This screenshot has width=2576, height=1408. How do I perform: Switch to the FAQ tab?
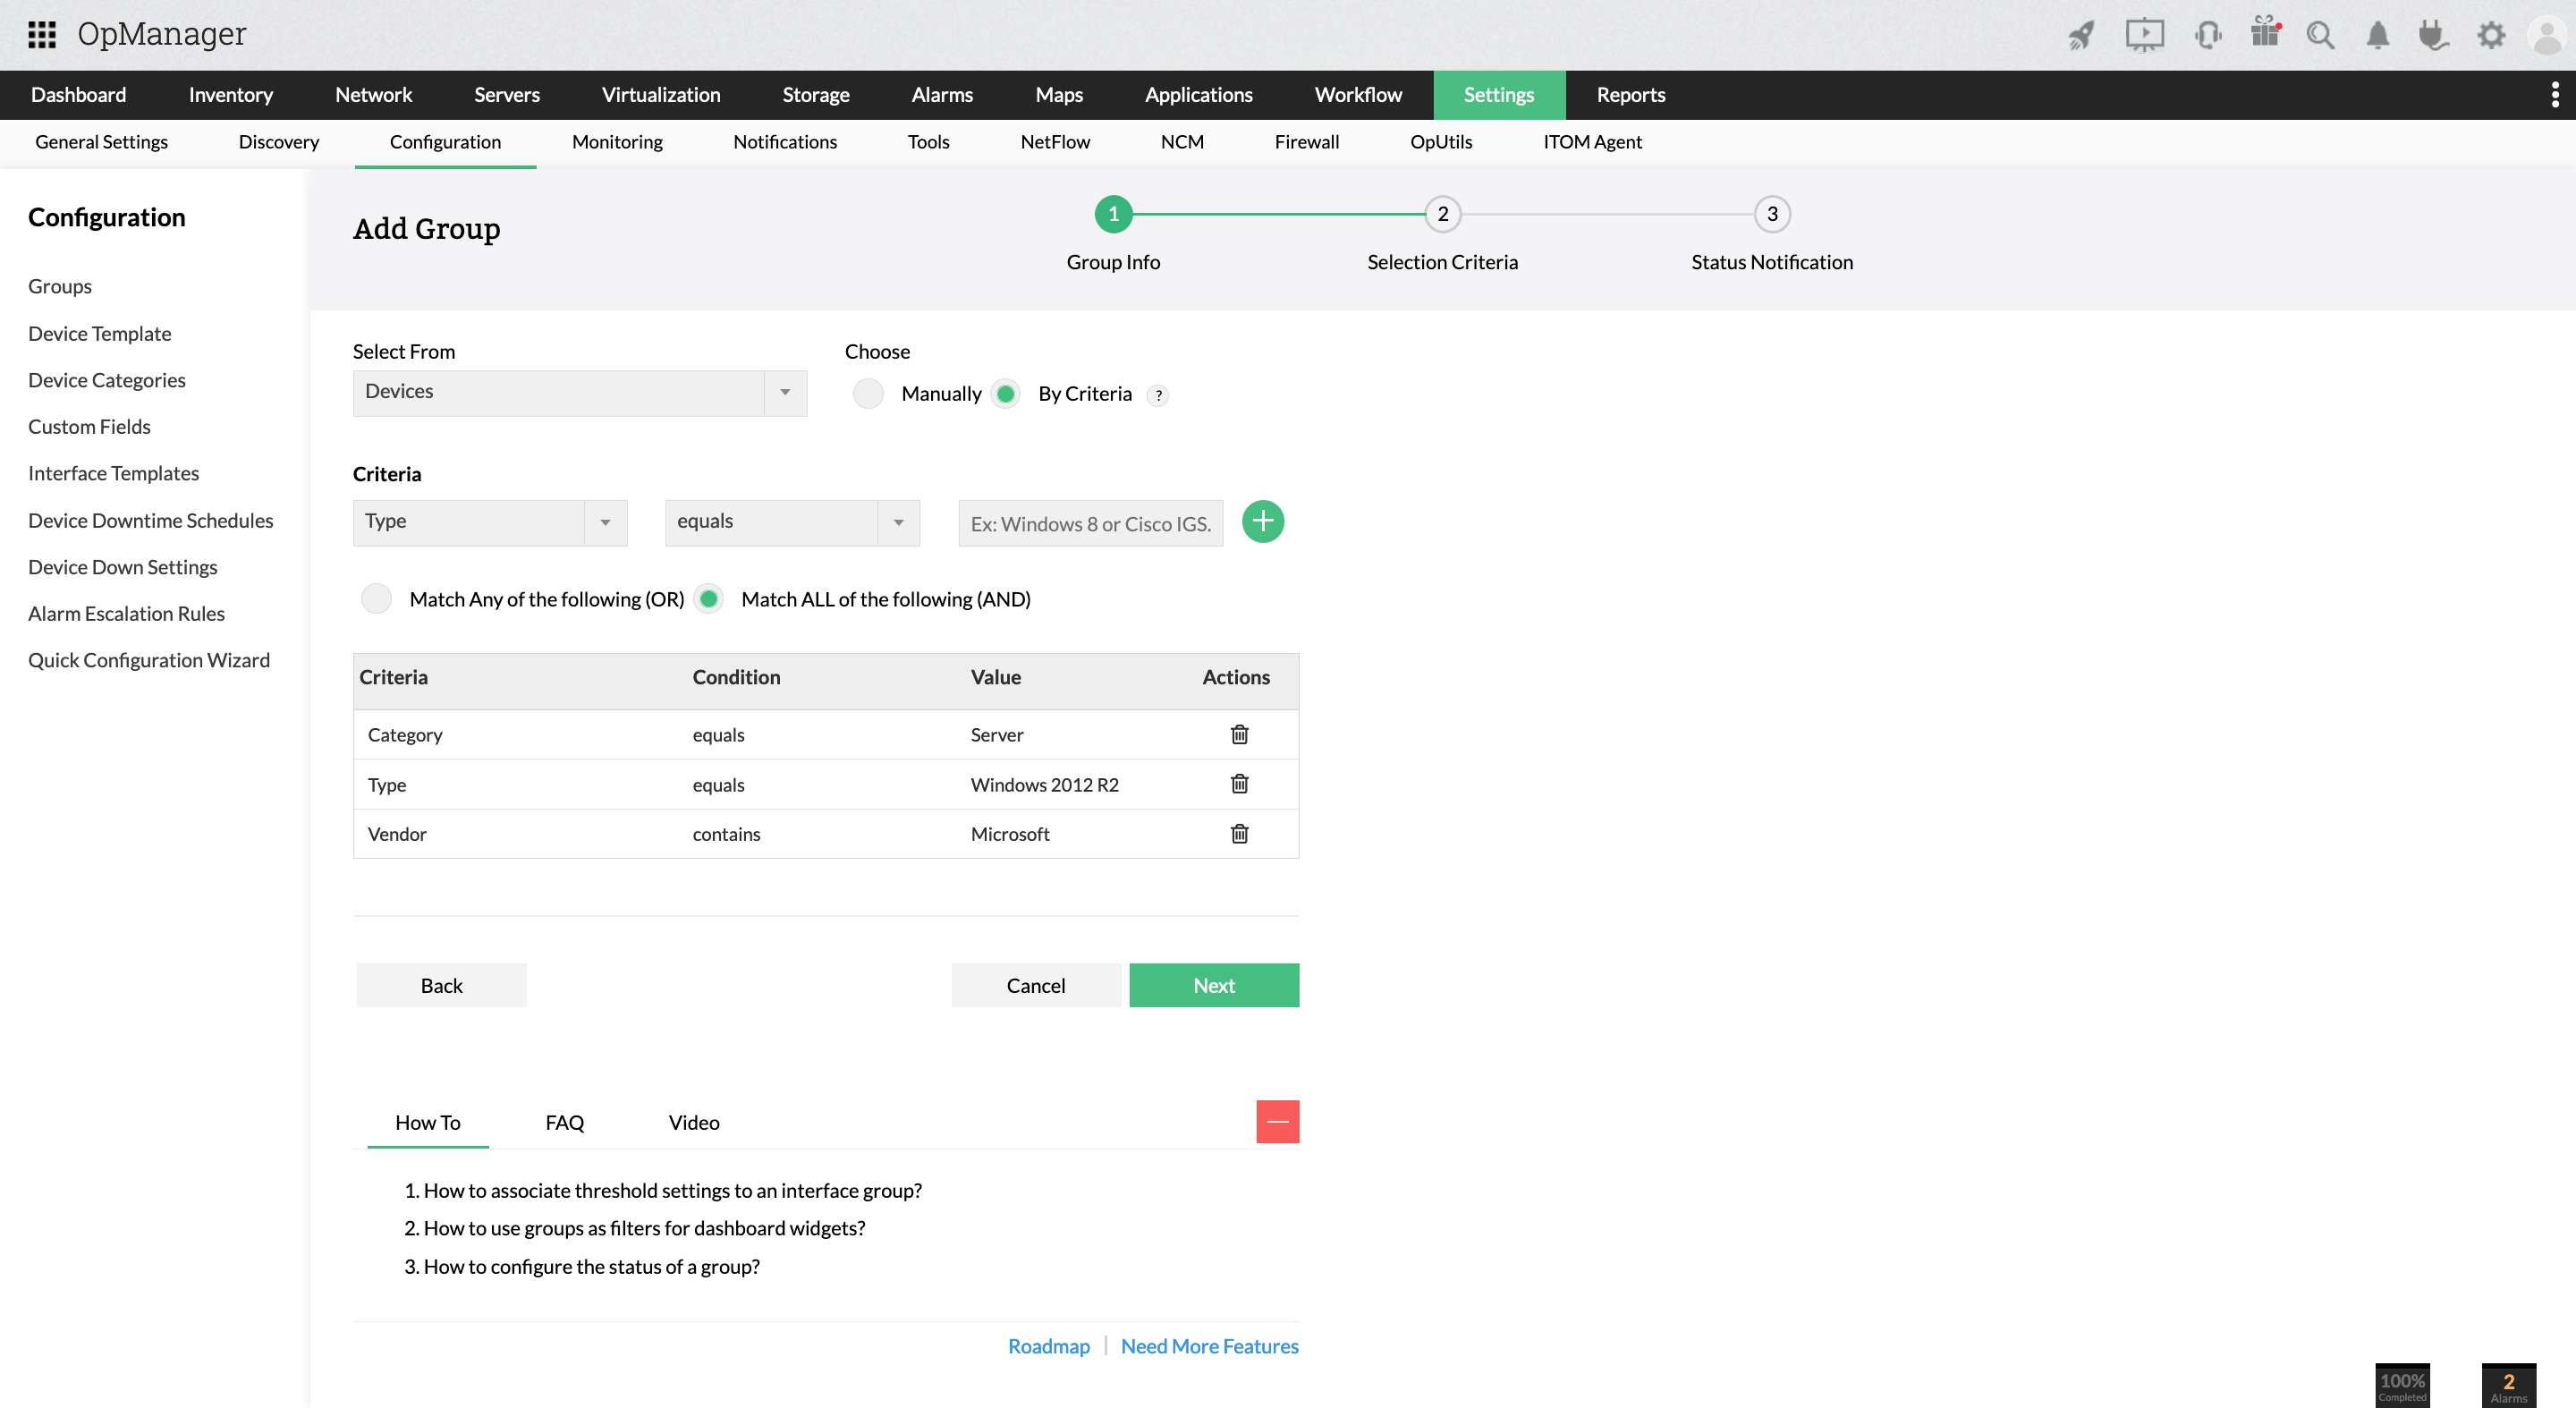coord(563,1120)
